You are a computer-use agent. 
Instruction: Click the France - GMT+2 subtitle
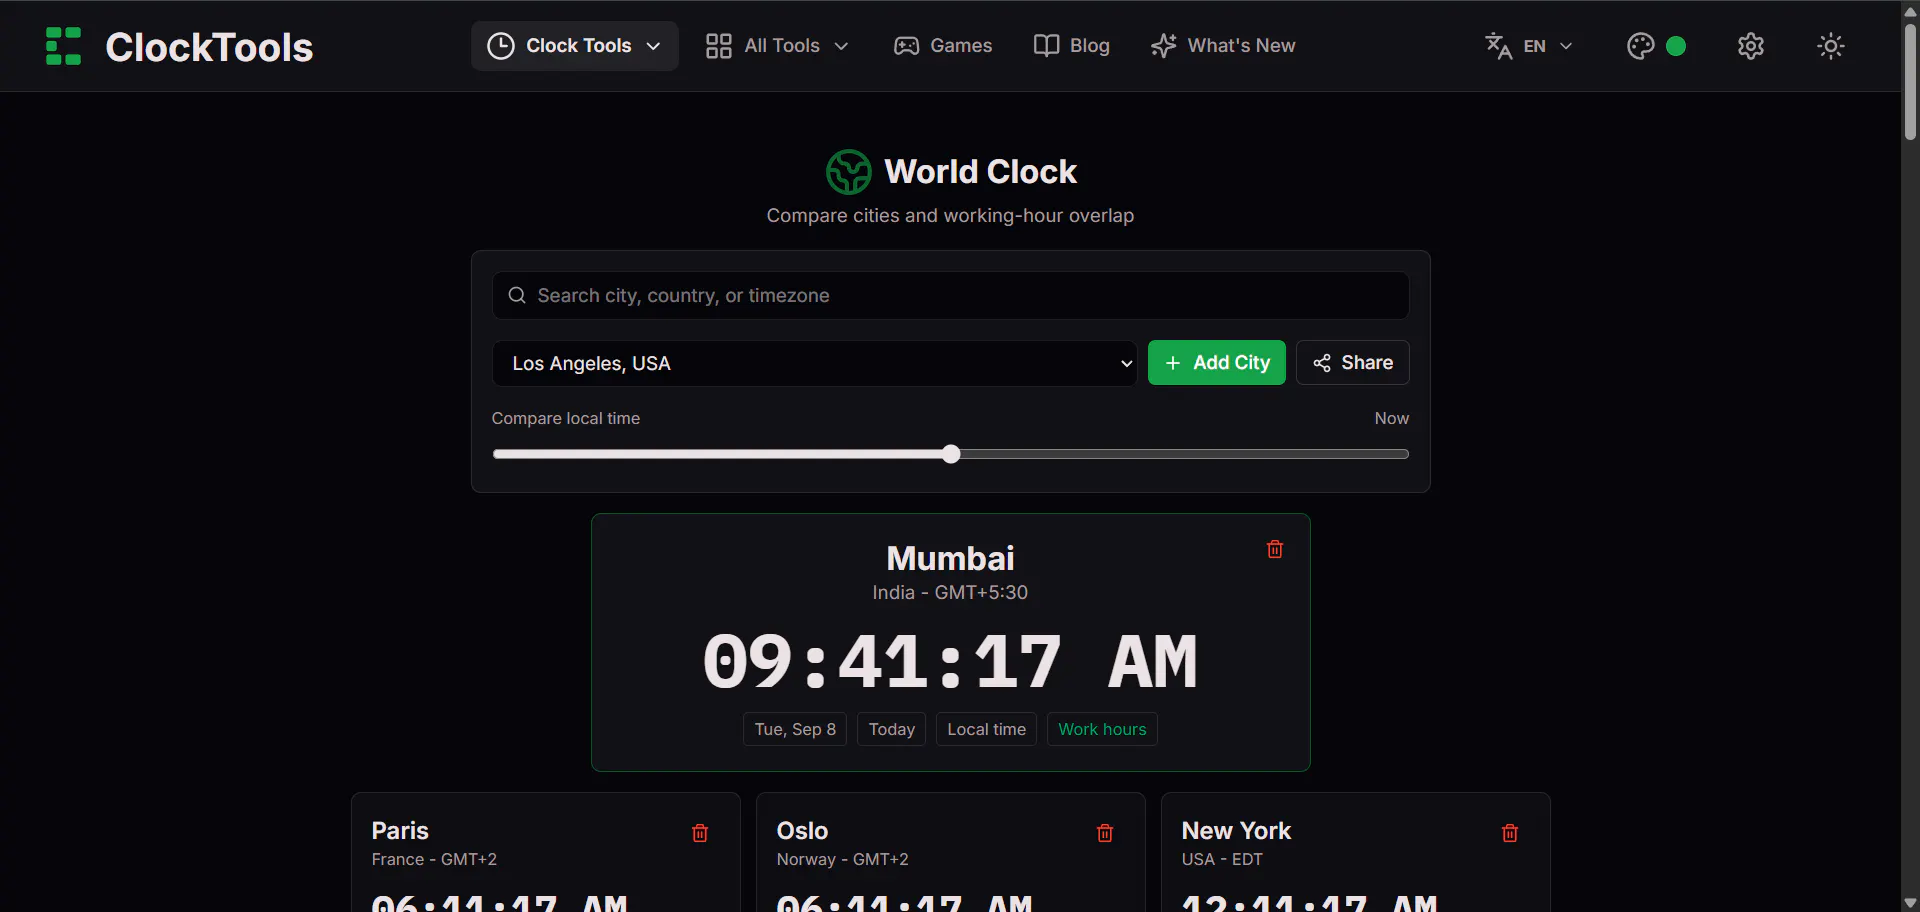[434, 859]
